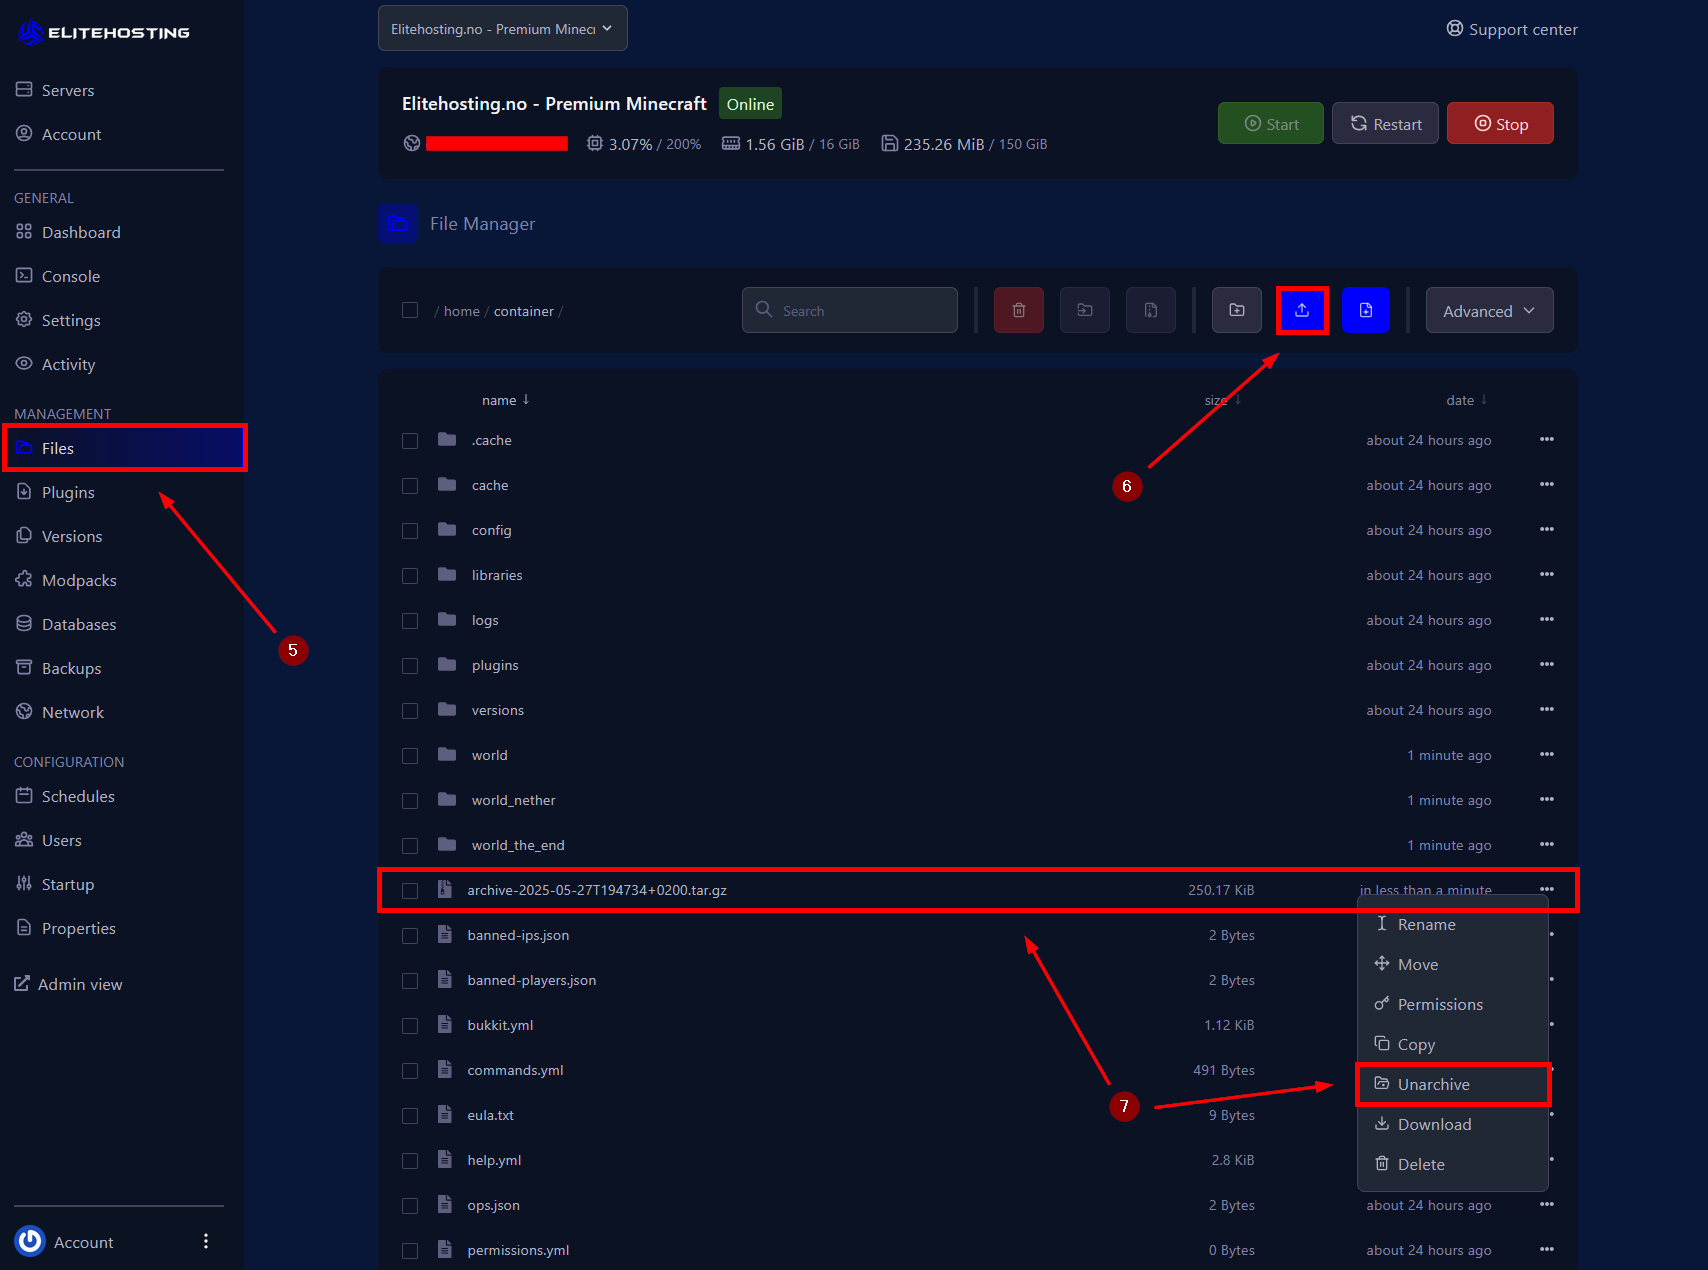Click the eula.txt file icon
The width and height of the screenshot is (1708, 1270).
(x=445, y=1114)
